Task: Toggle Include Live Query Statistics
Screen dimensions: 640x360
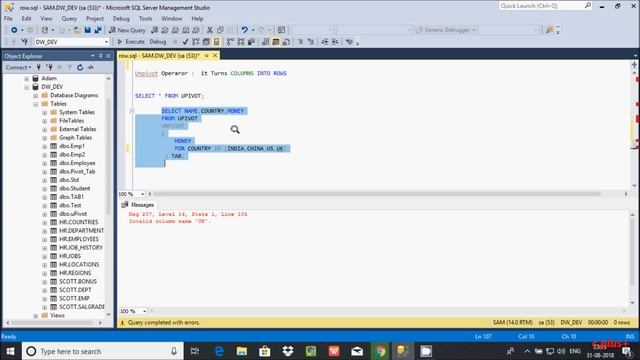Action: [241, 42]
